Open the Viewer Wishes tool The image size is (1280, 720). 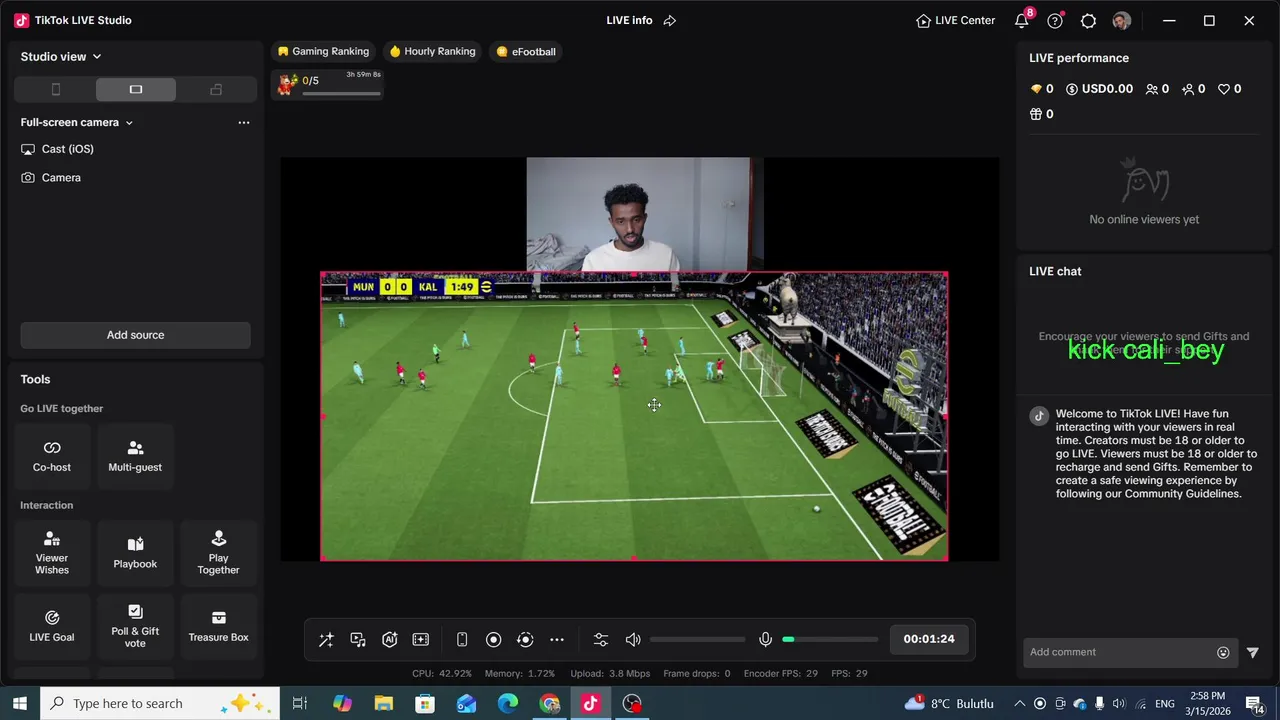(x=52, y=553)
